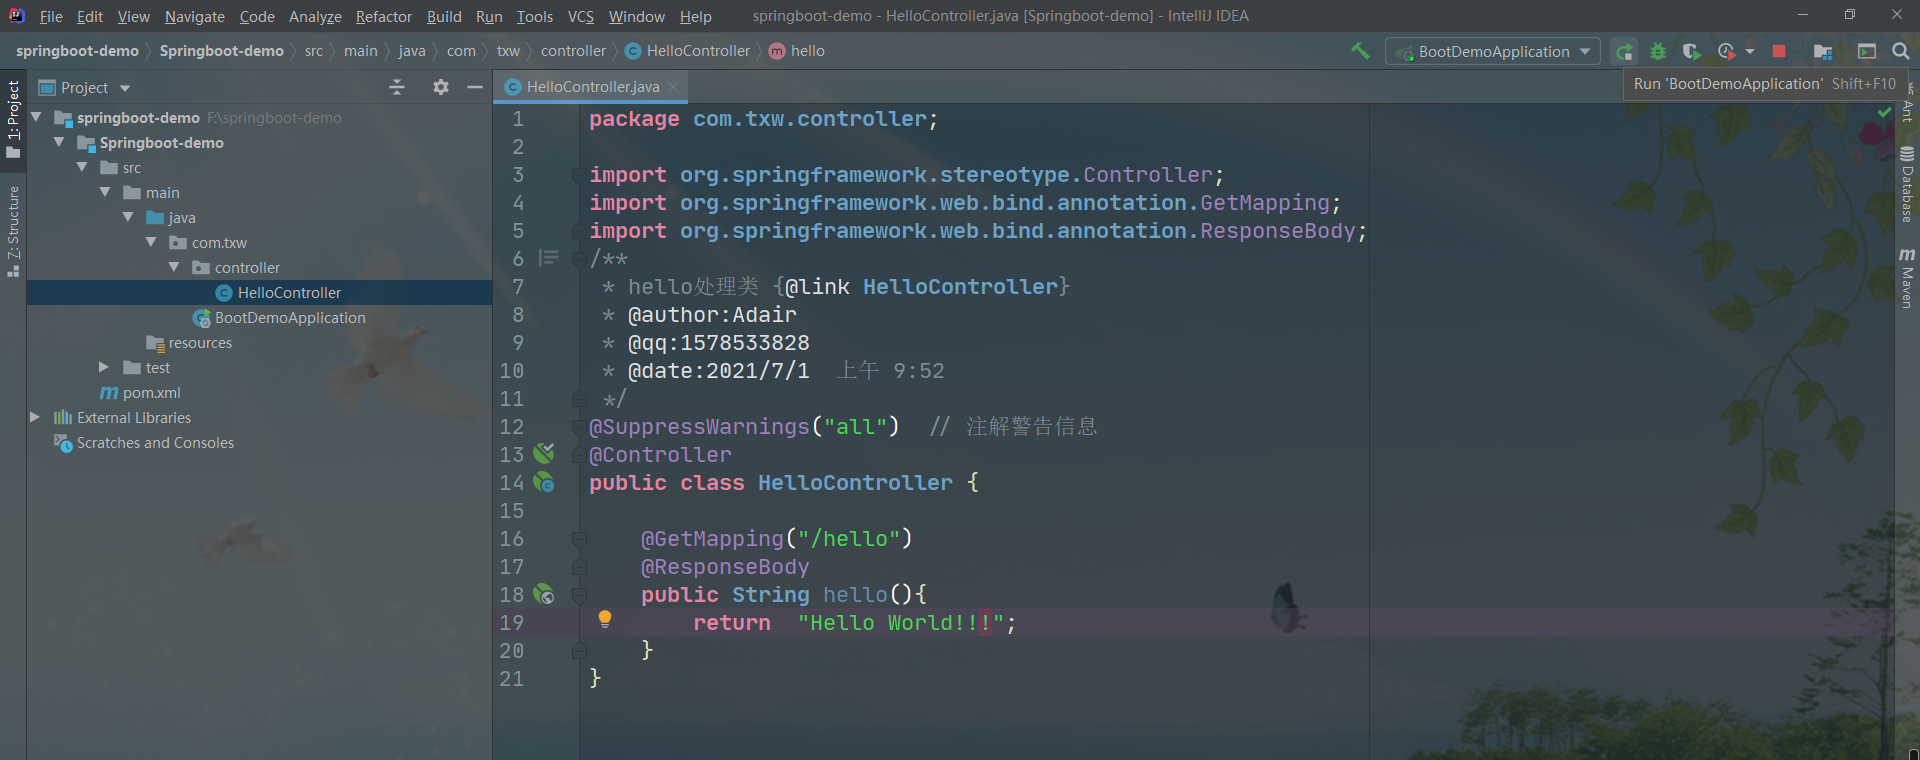This screenshot has width=1920, height=760.
Task: Fold the import block at line 3
Action: [579, 175]
